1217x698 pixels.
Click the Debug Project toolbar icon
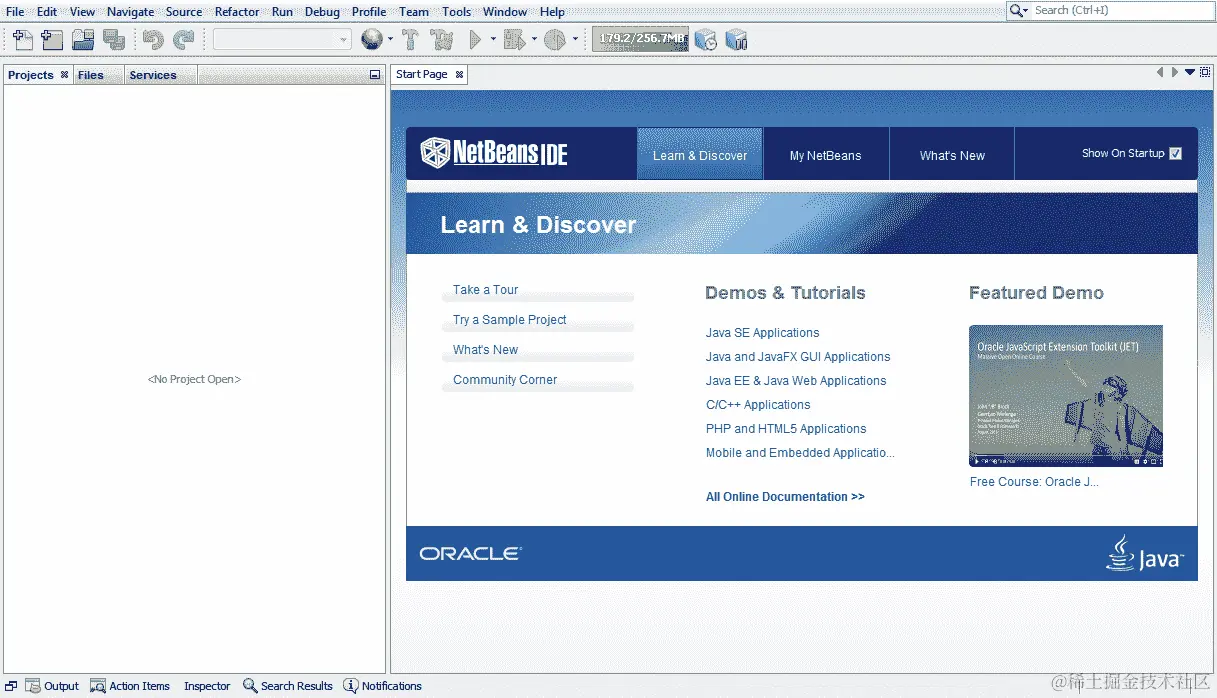(514, 40)
